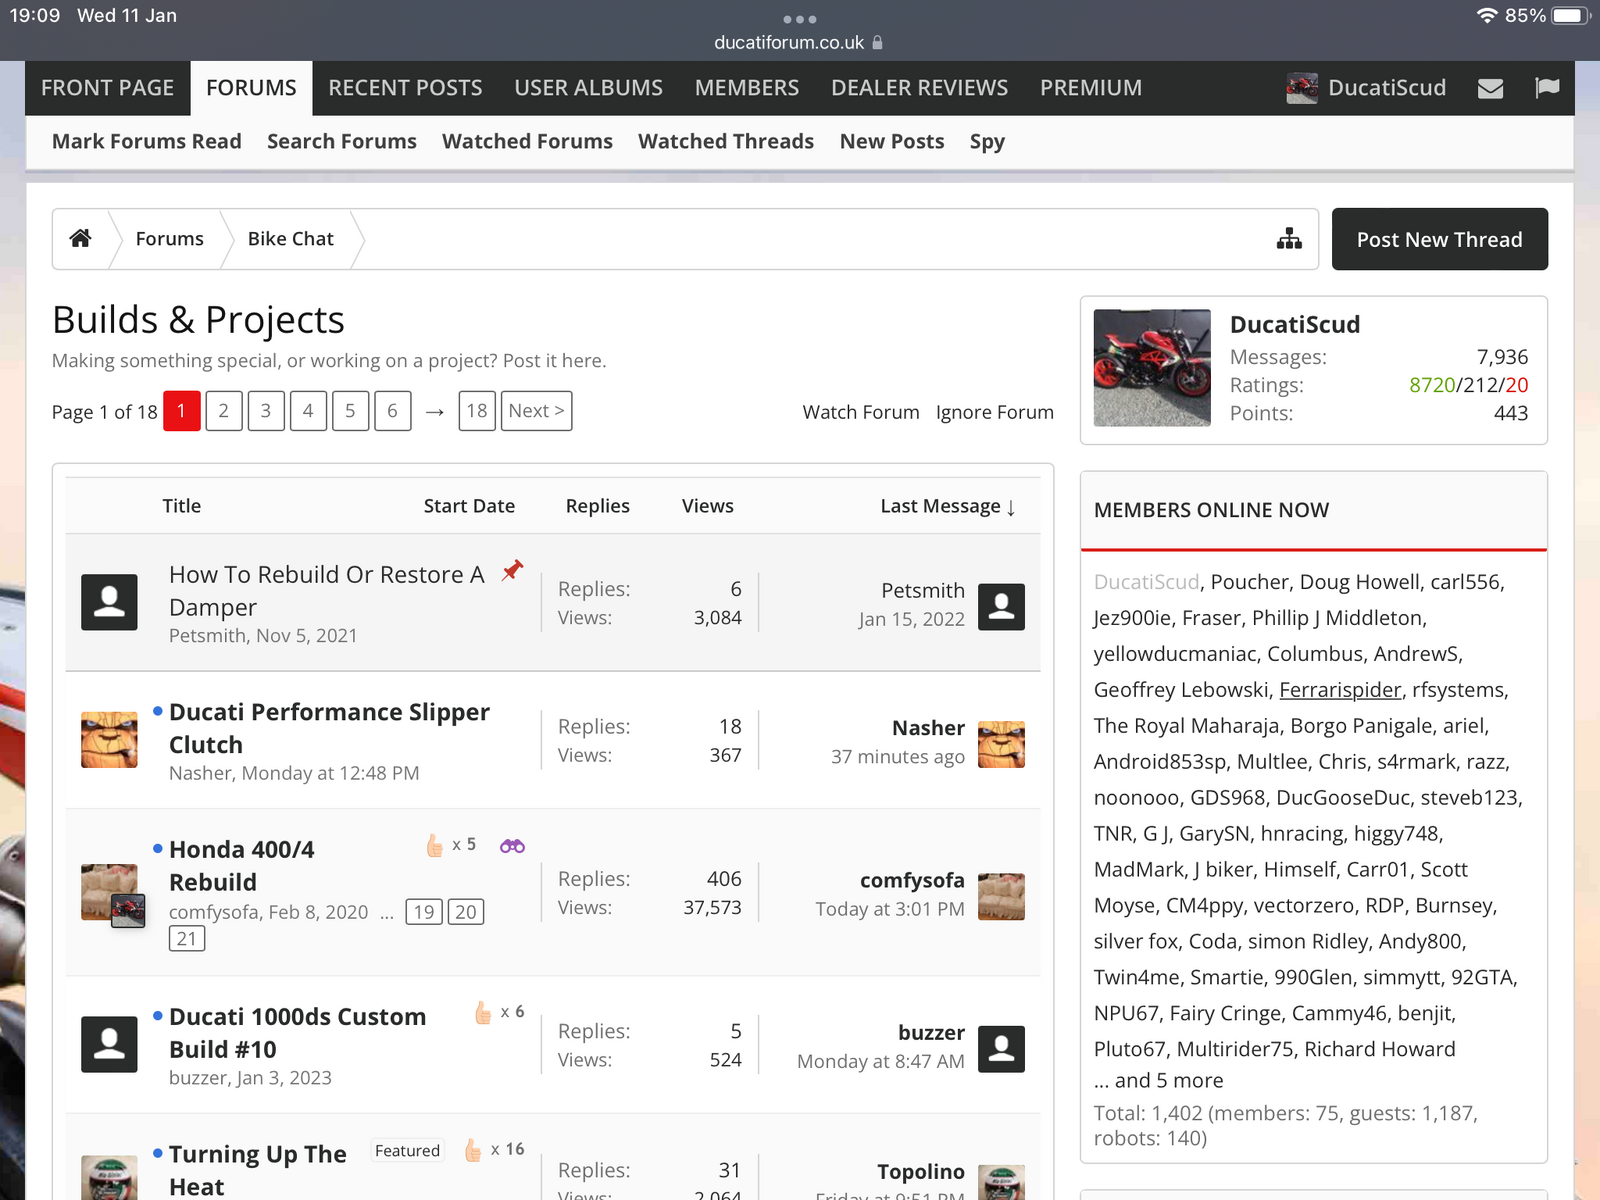This screenshot has width=1600, height=1200.
Task: Open Nasher last message avatar
Action: pos(1001,744)
